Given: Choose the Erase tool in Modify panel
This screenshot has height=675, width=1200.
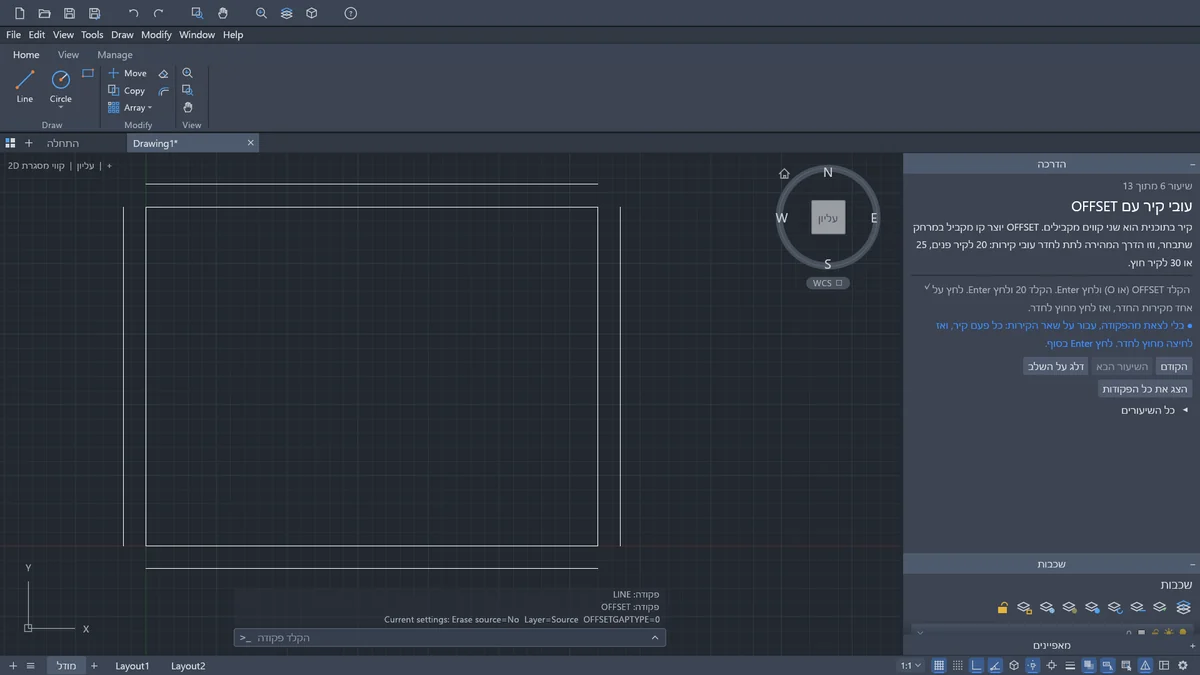Looking at the screenshot, I should (x=164, y=74).
